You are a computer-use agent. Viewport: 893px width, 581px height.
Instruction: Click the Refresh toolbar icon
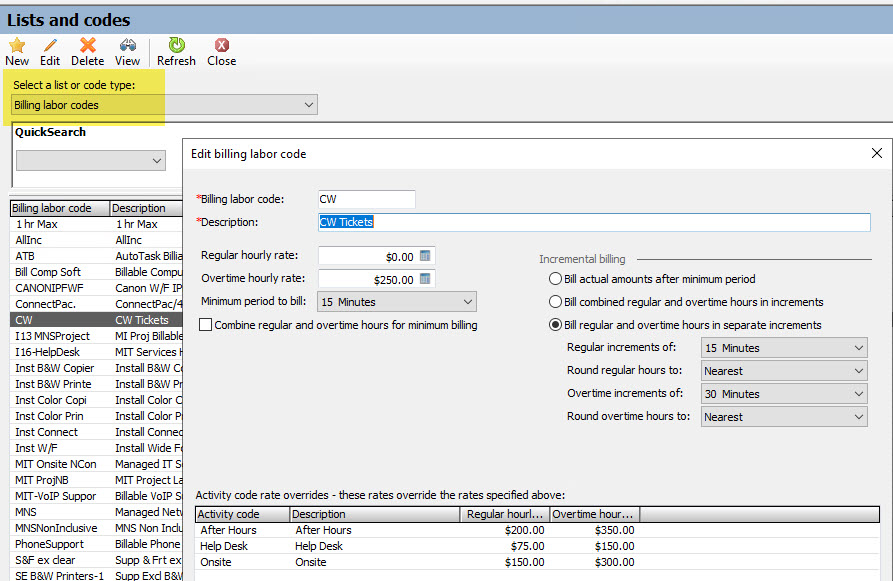[x=177, y=45]
